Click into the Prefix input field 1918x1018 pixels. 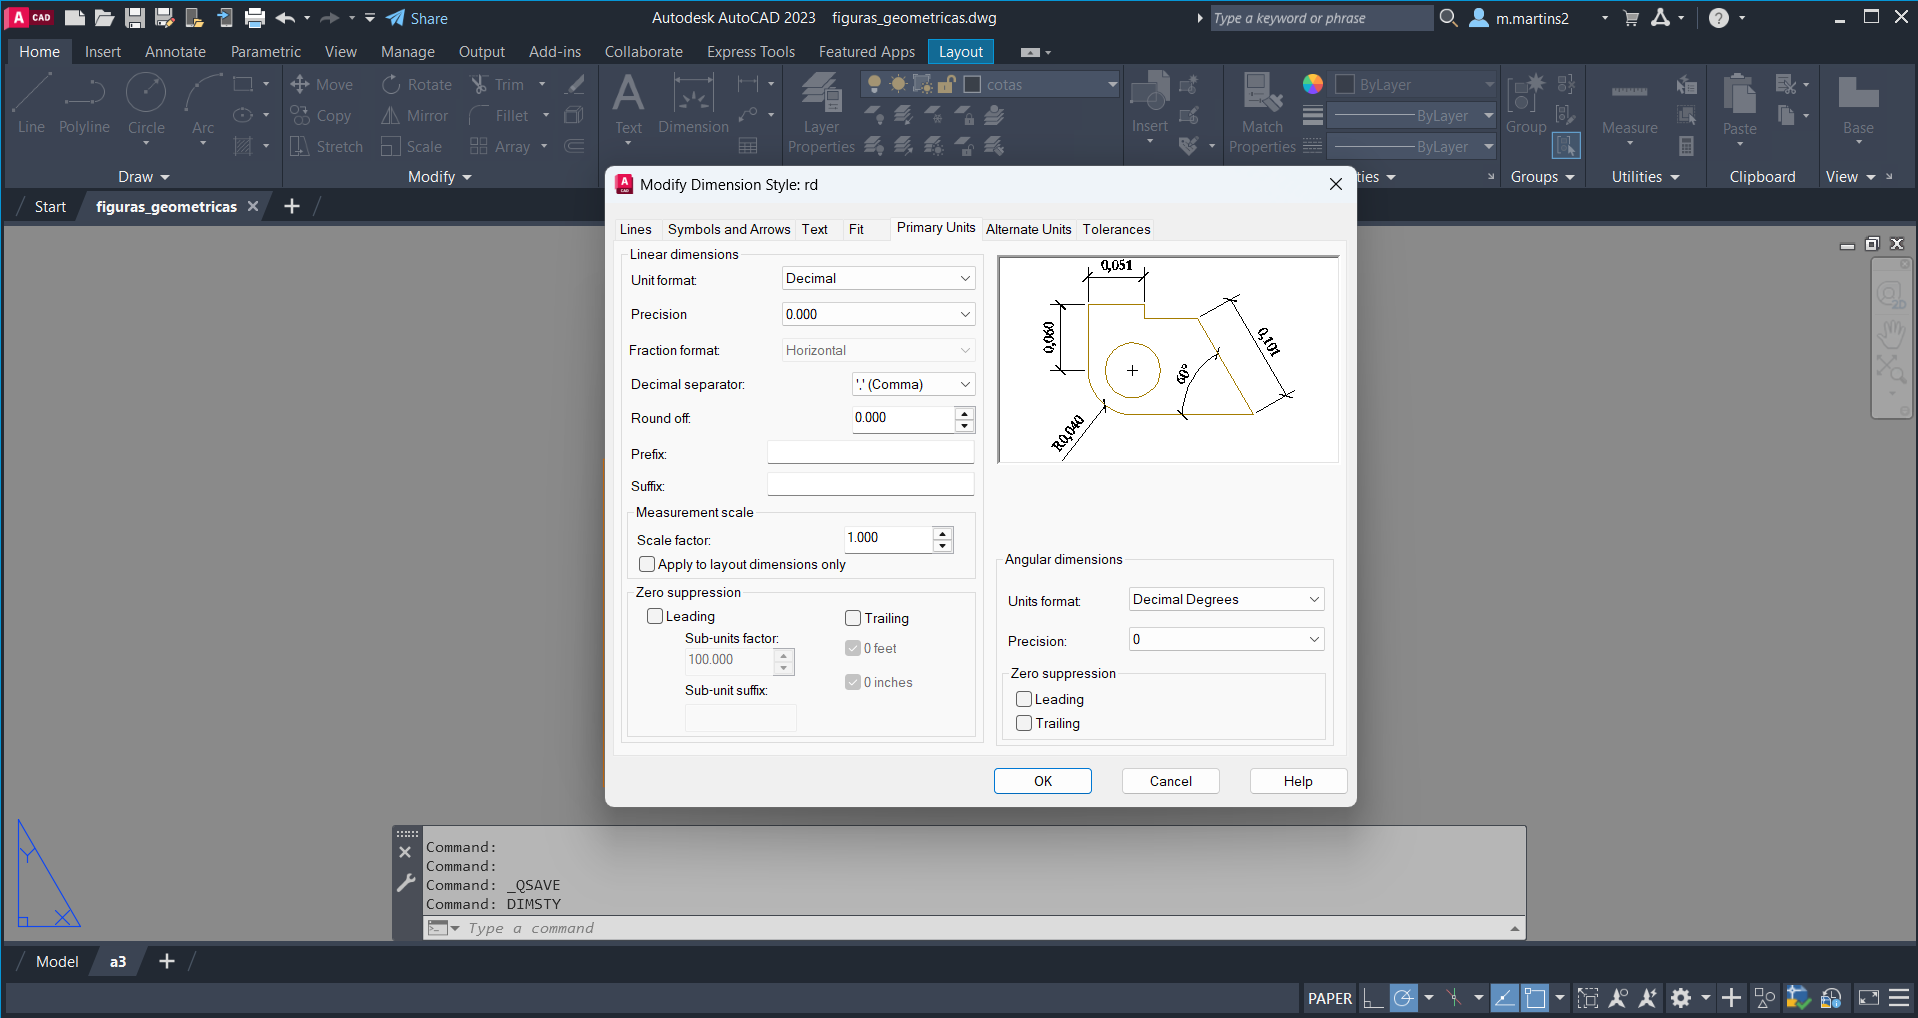click(x=870, y=454)
